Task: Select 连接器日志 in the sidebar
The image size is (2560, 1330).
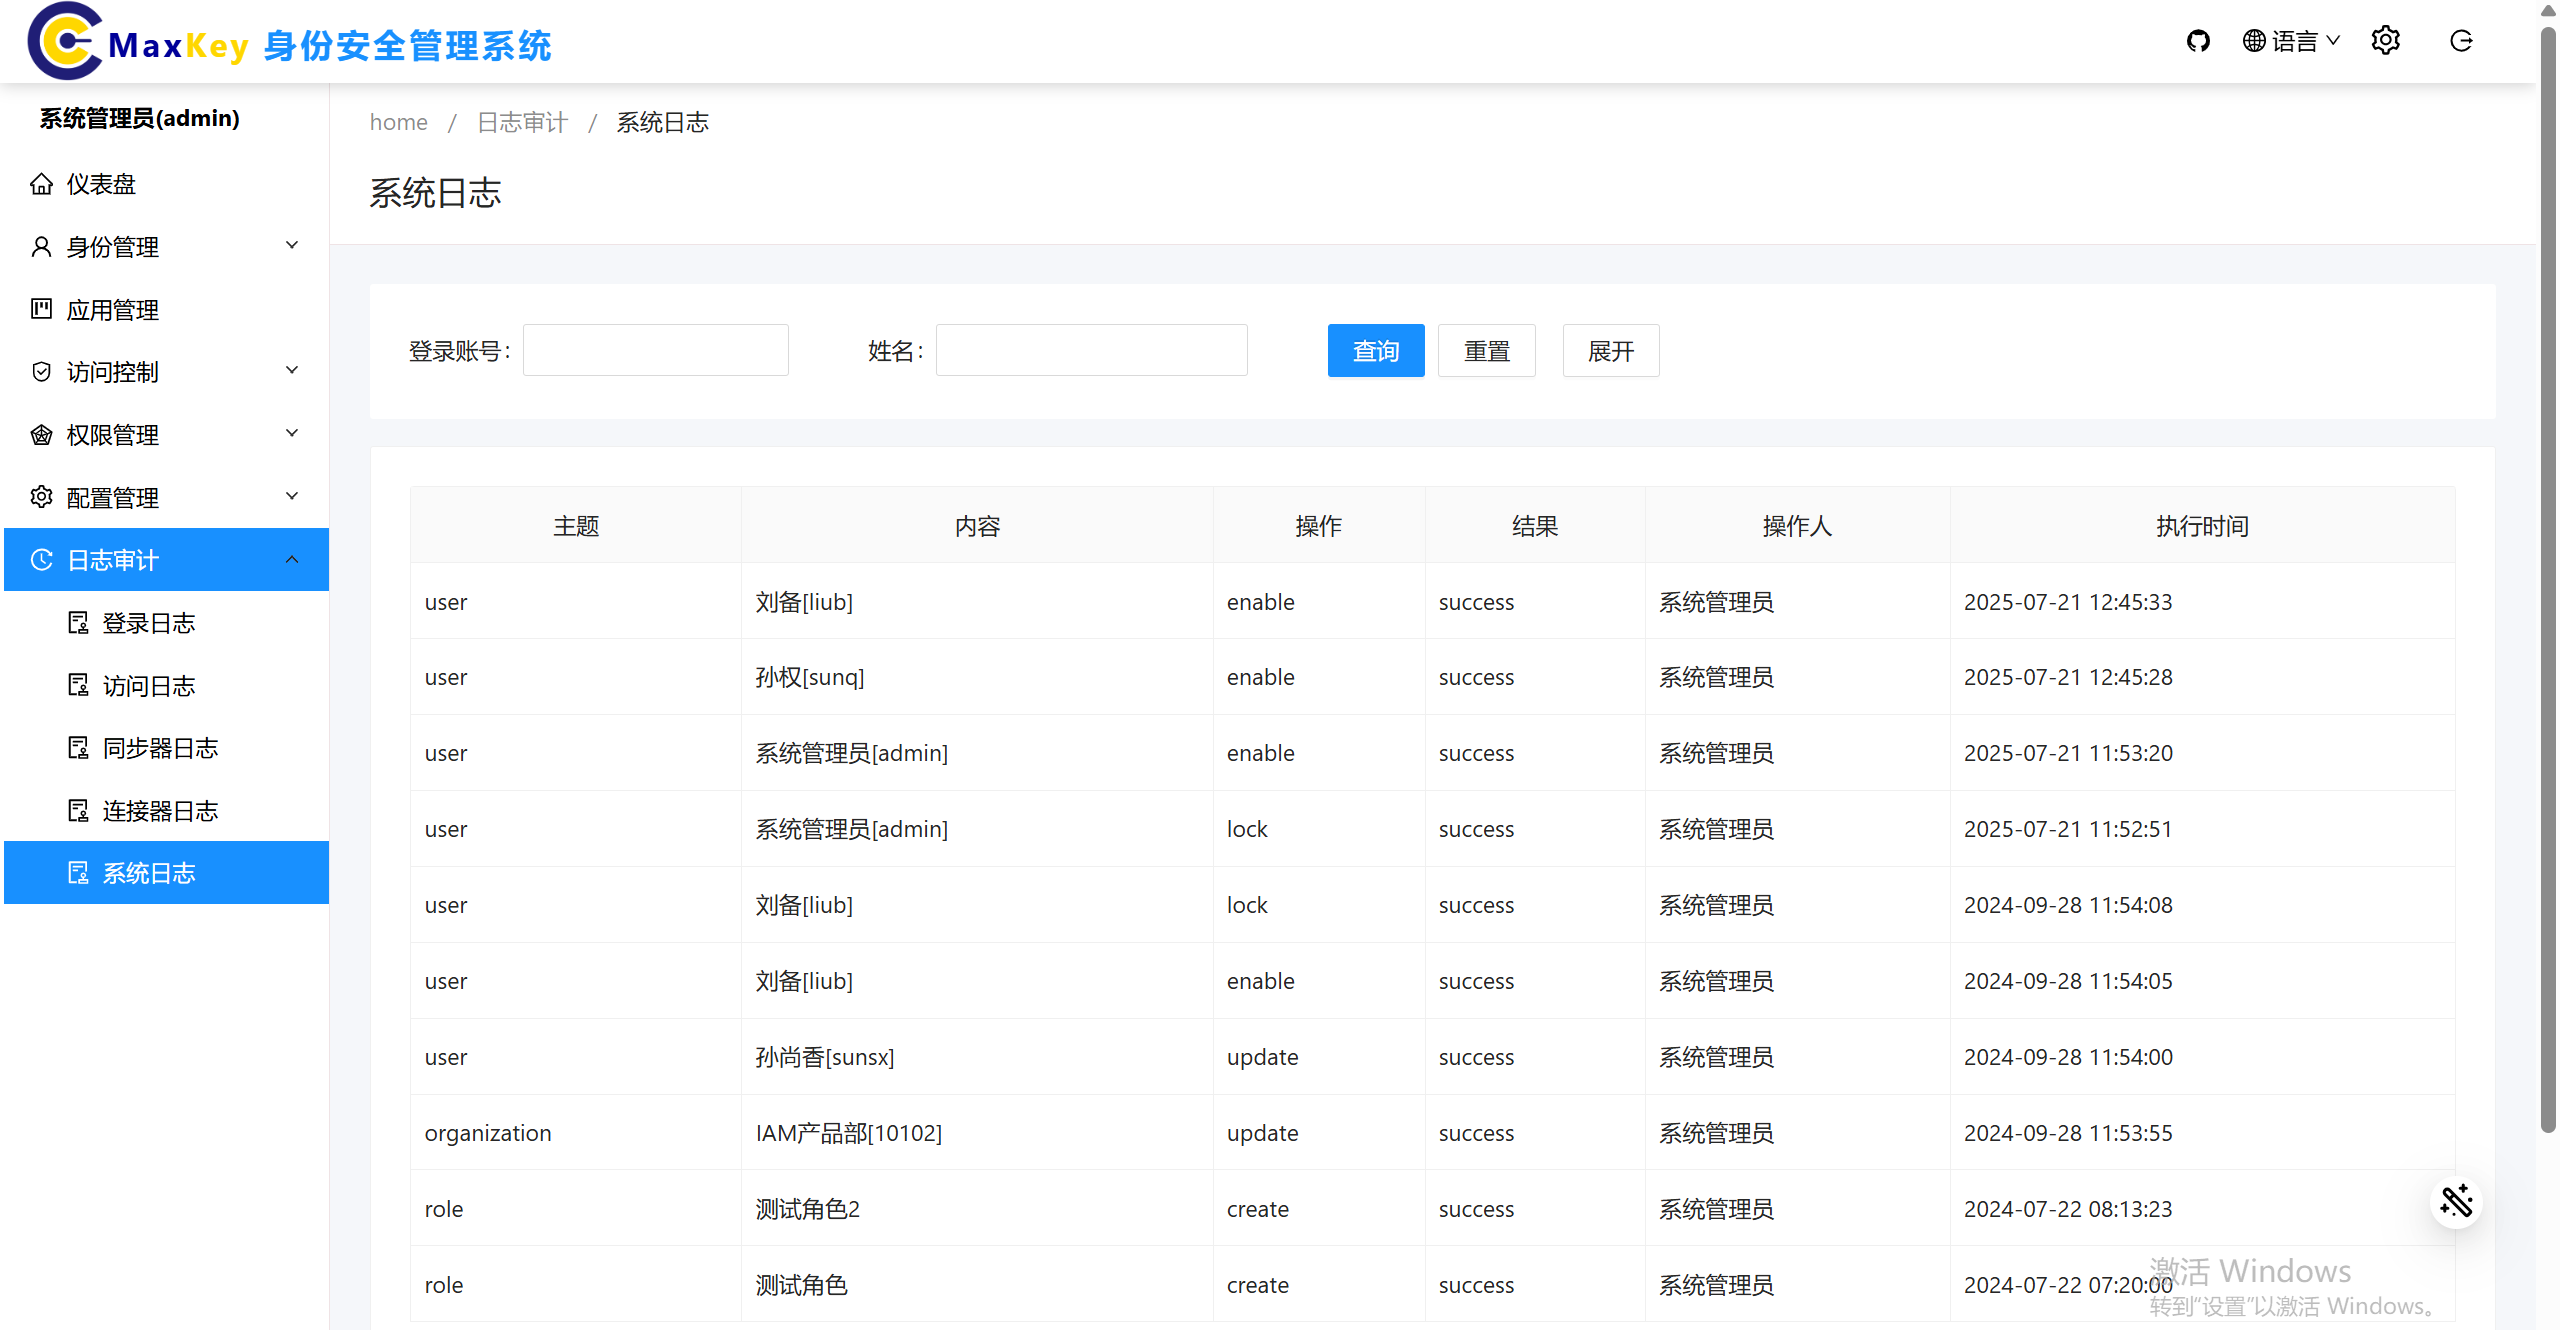Action: (160, 811)
